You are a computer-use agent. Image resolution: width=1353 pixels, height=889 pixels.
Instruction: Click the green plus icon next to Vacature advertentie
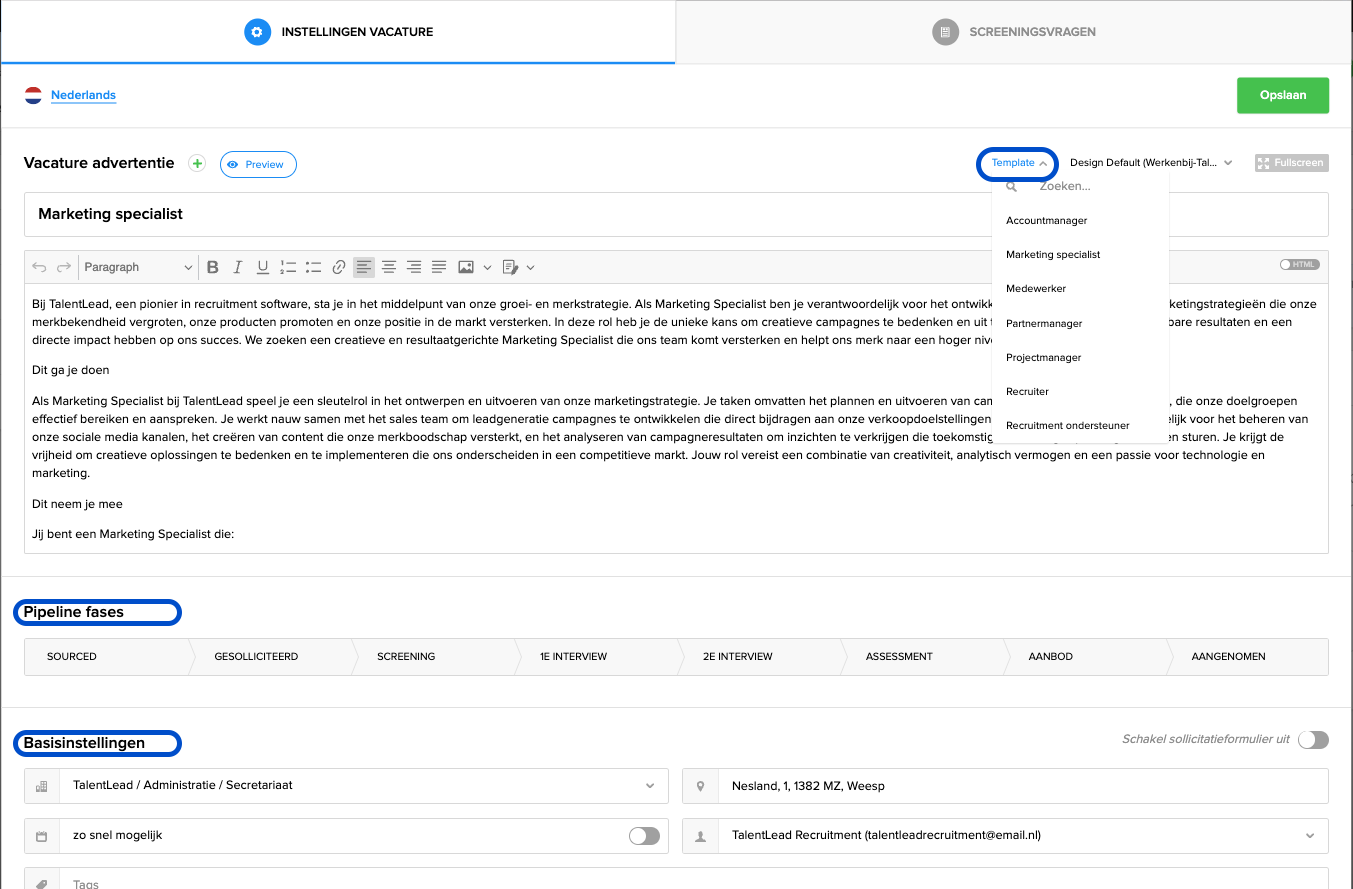click(x=197, y=164)
